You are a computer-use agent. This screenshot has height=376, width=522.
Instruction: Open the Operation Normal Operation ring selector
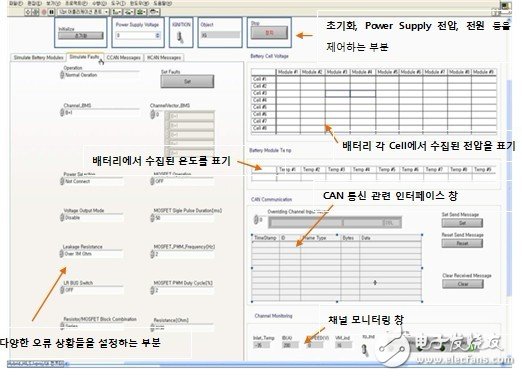[100, 75]
